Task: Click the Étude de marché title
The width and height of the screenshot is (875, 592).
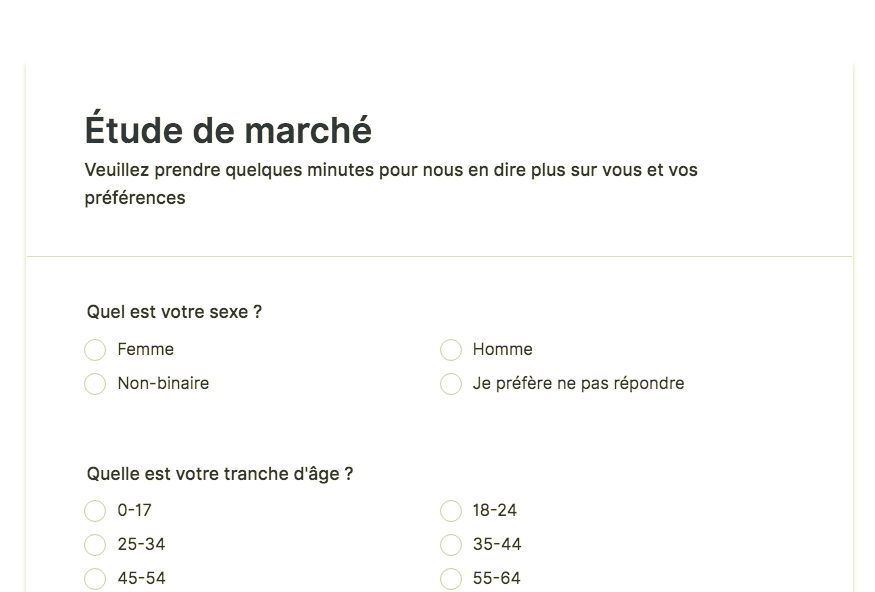Action: [228, 129]
